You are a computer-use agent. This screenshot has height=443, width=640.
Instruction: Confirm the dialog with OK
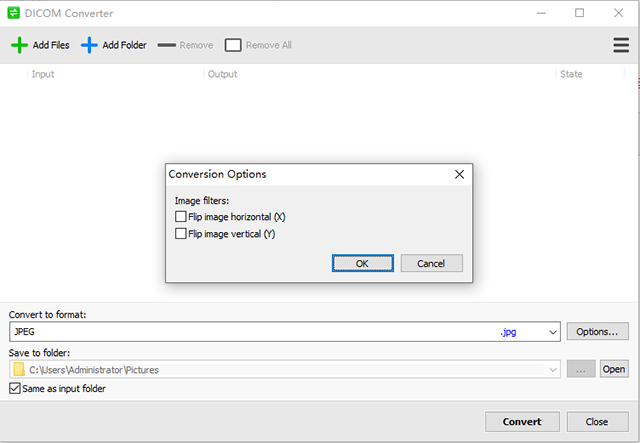pyautogui.click(x=362, y=263)
